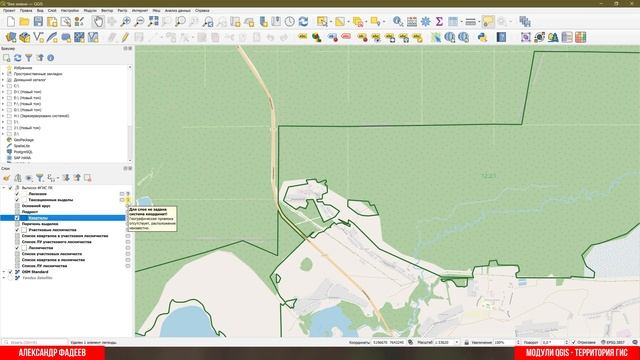The height and width of the screenshot is (360, 640).
Task: Add a new group in Layers panel
Action: 18,178
